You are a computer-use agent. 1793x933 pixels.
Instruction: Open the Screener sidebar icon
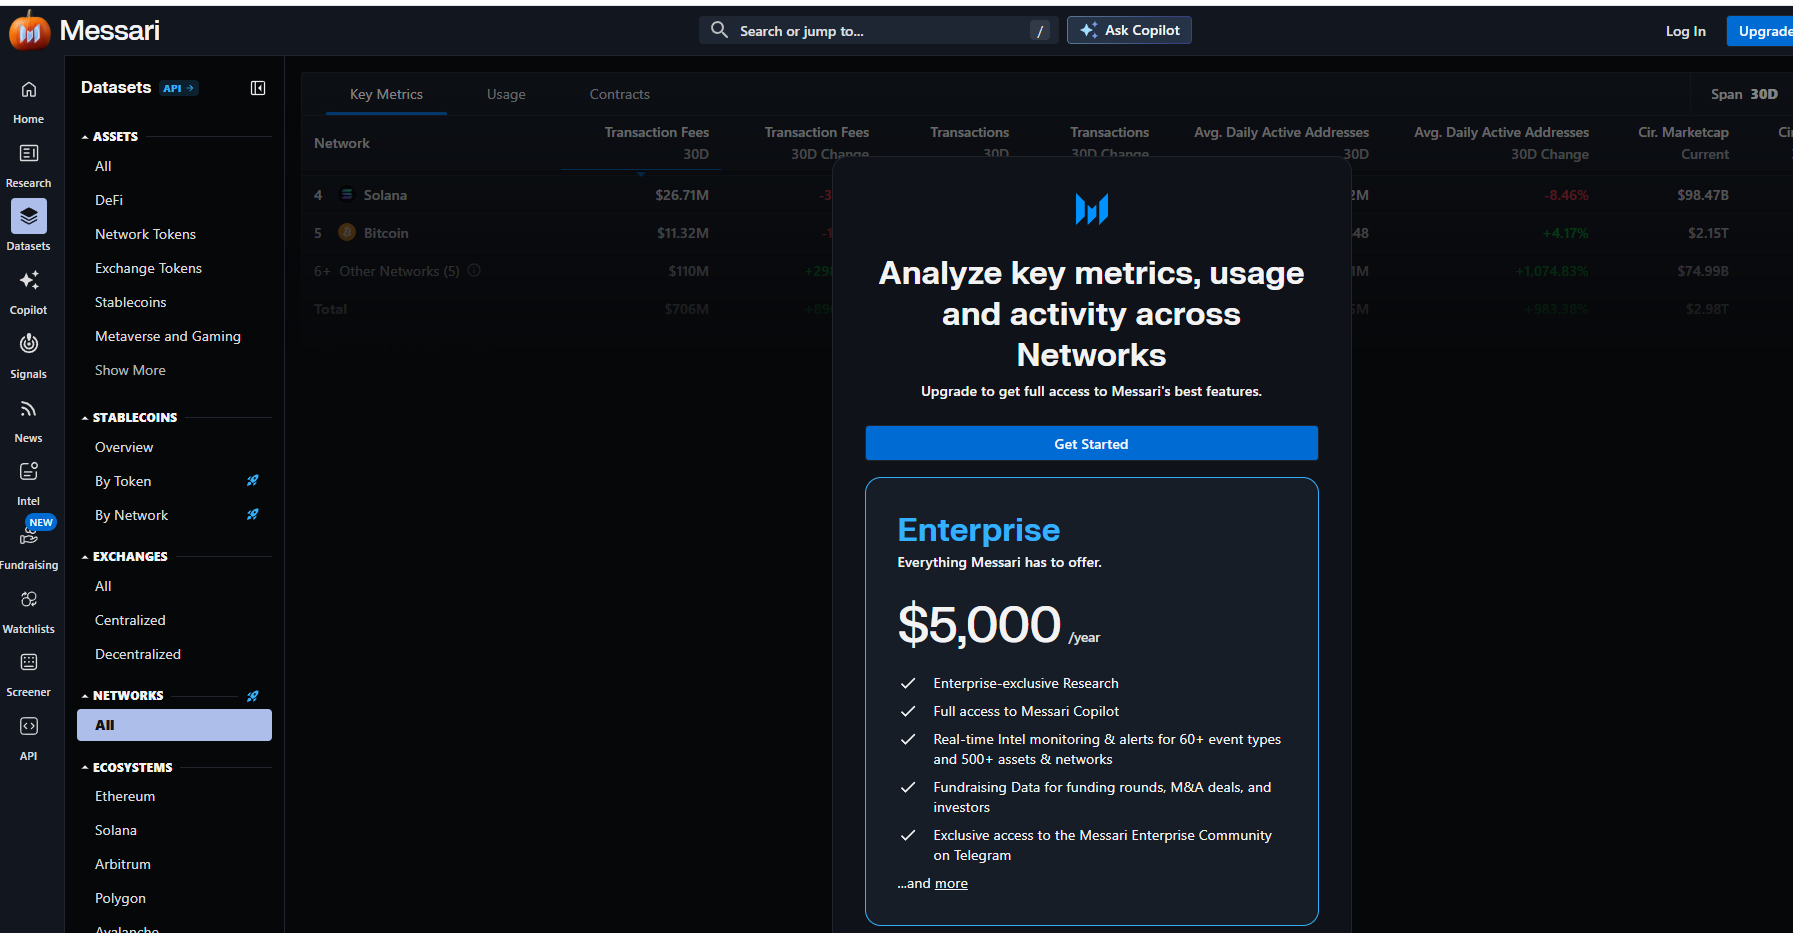pyautogui.click(x=29, y=662)
